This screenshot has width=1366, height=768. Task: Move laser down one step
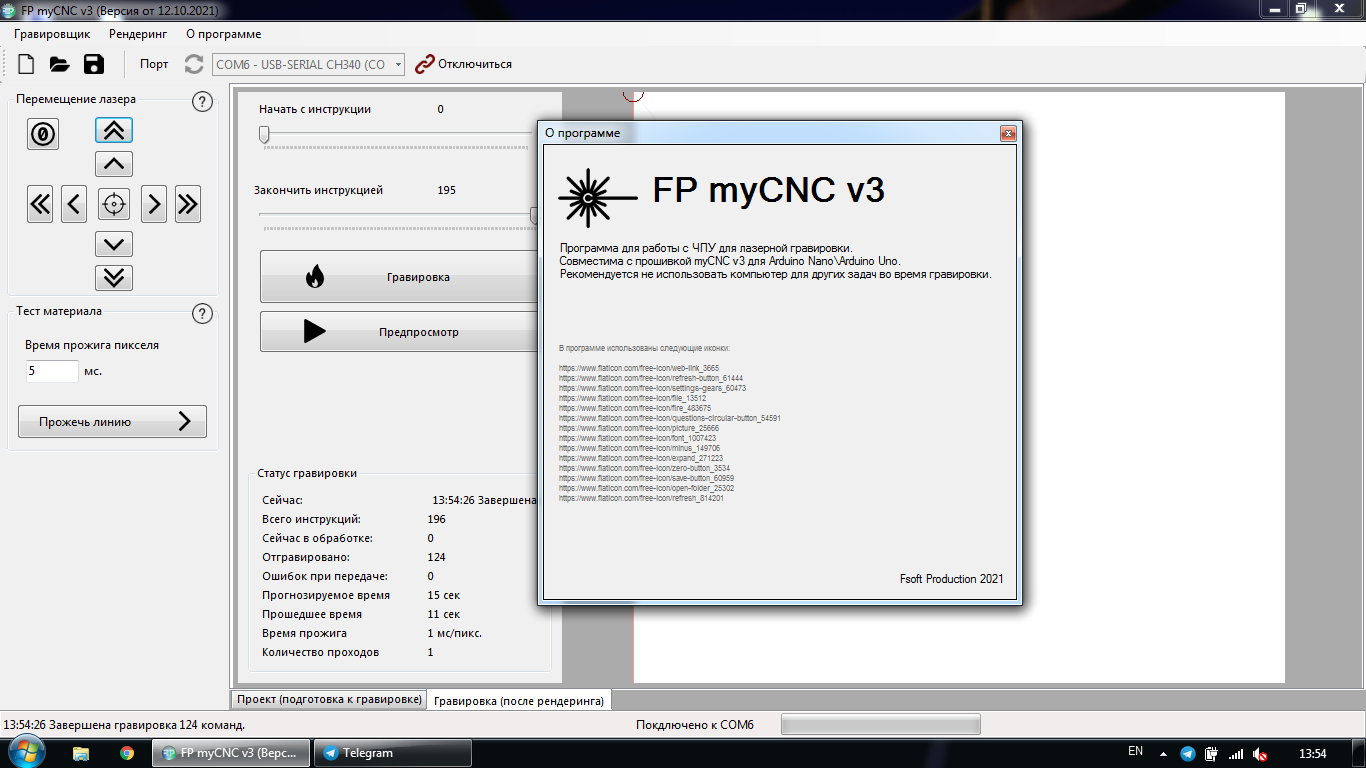coord(114,244)
